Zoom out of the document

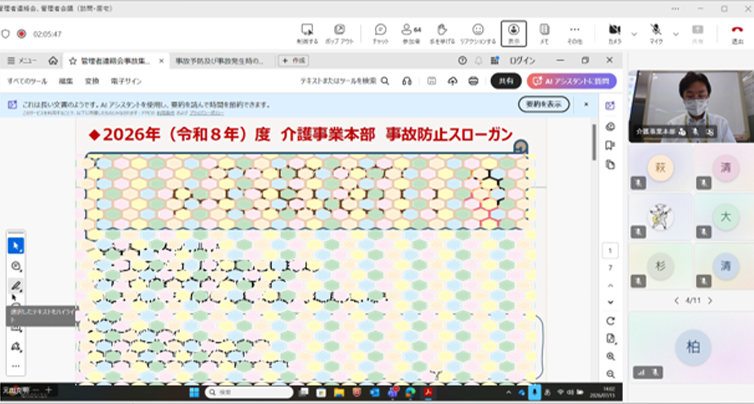pyautogui.click(x=610, y=374)
